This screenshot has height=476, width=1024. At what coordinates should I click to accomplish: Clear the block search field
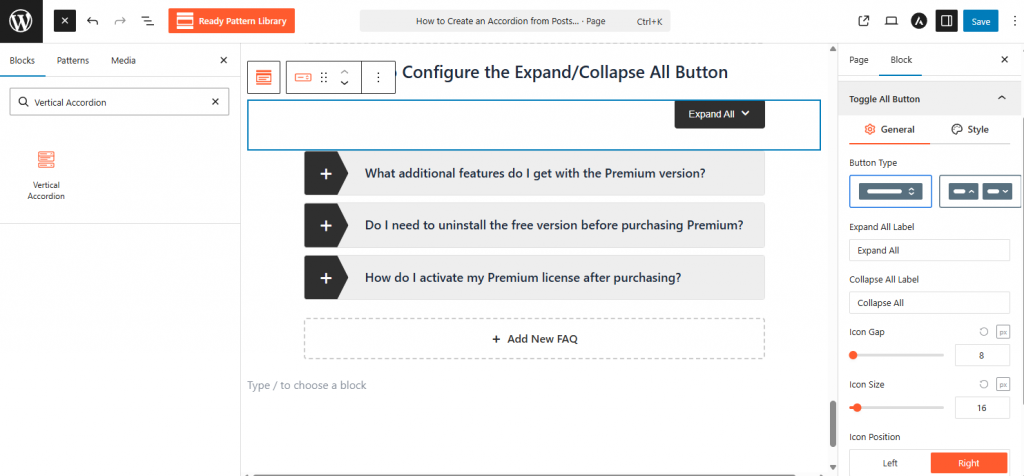[x=215, y=101]
